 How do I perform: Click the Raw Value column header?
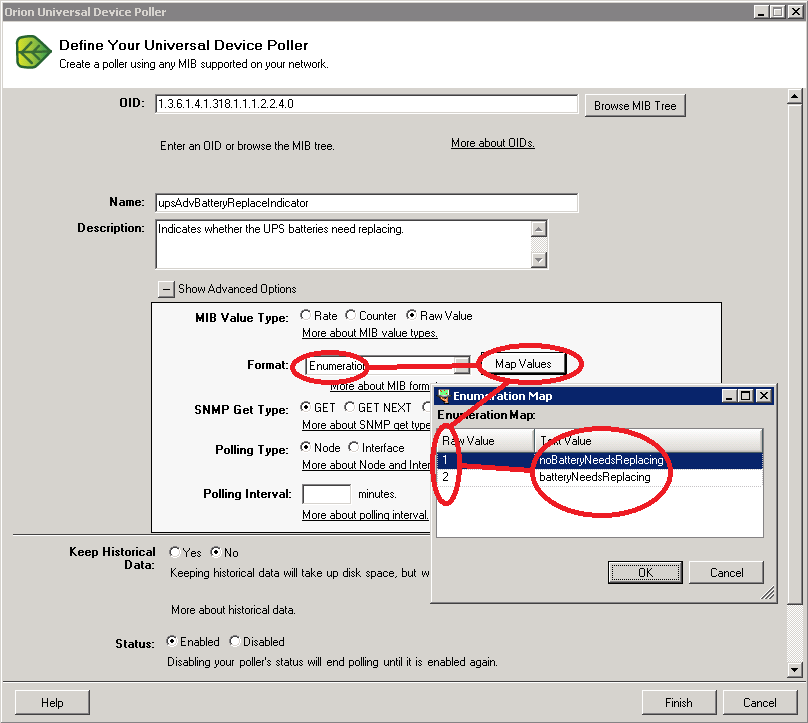[x=485, y=441]
